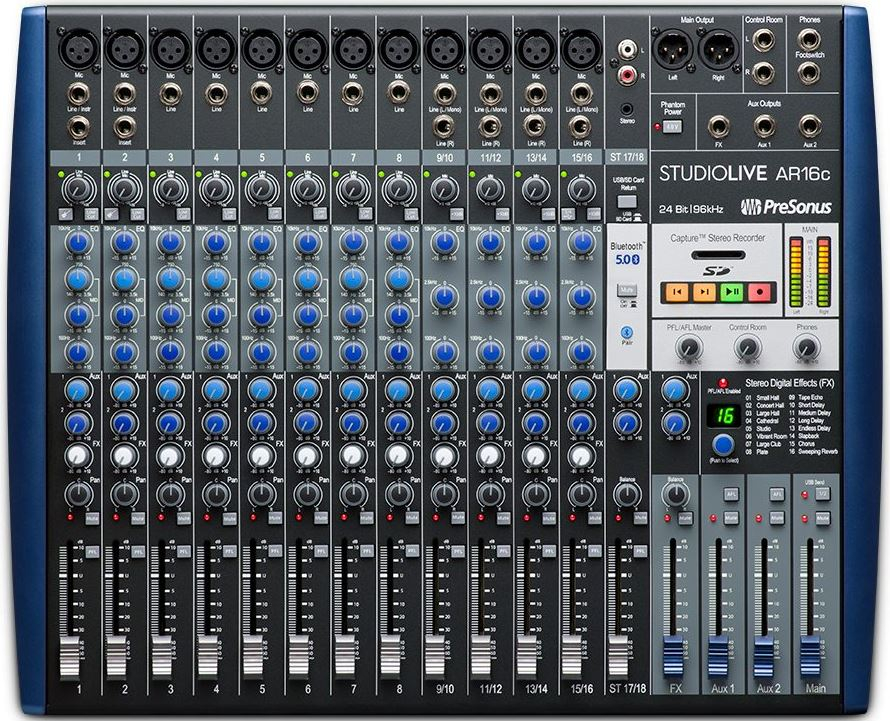Click the FX master fader
The width and height of the screenshot is (890, 721).
tap(673, 657)
